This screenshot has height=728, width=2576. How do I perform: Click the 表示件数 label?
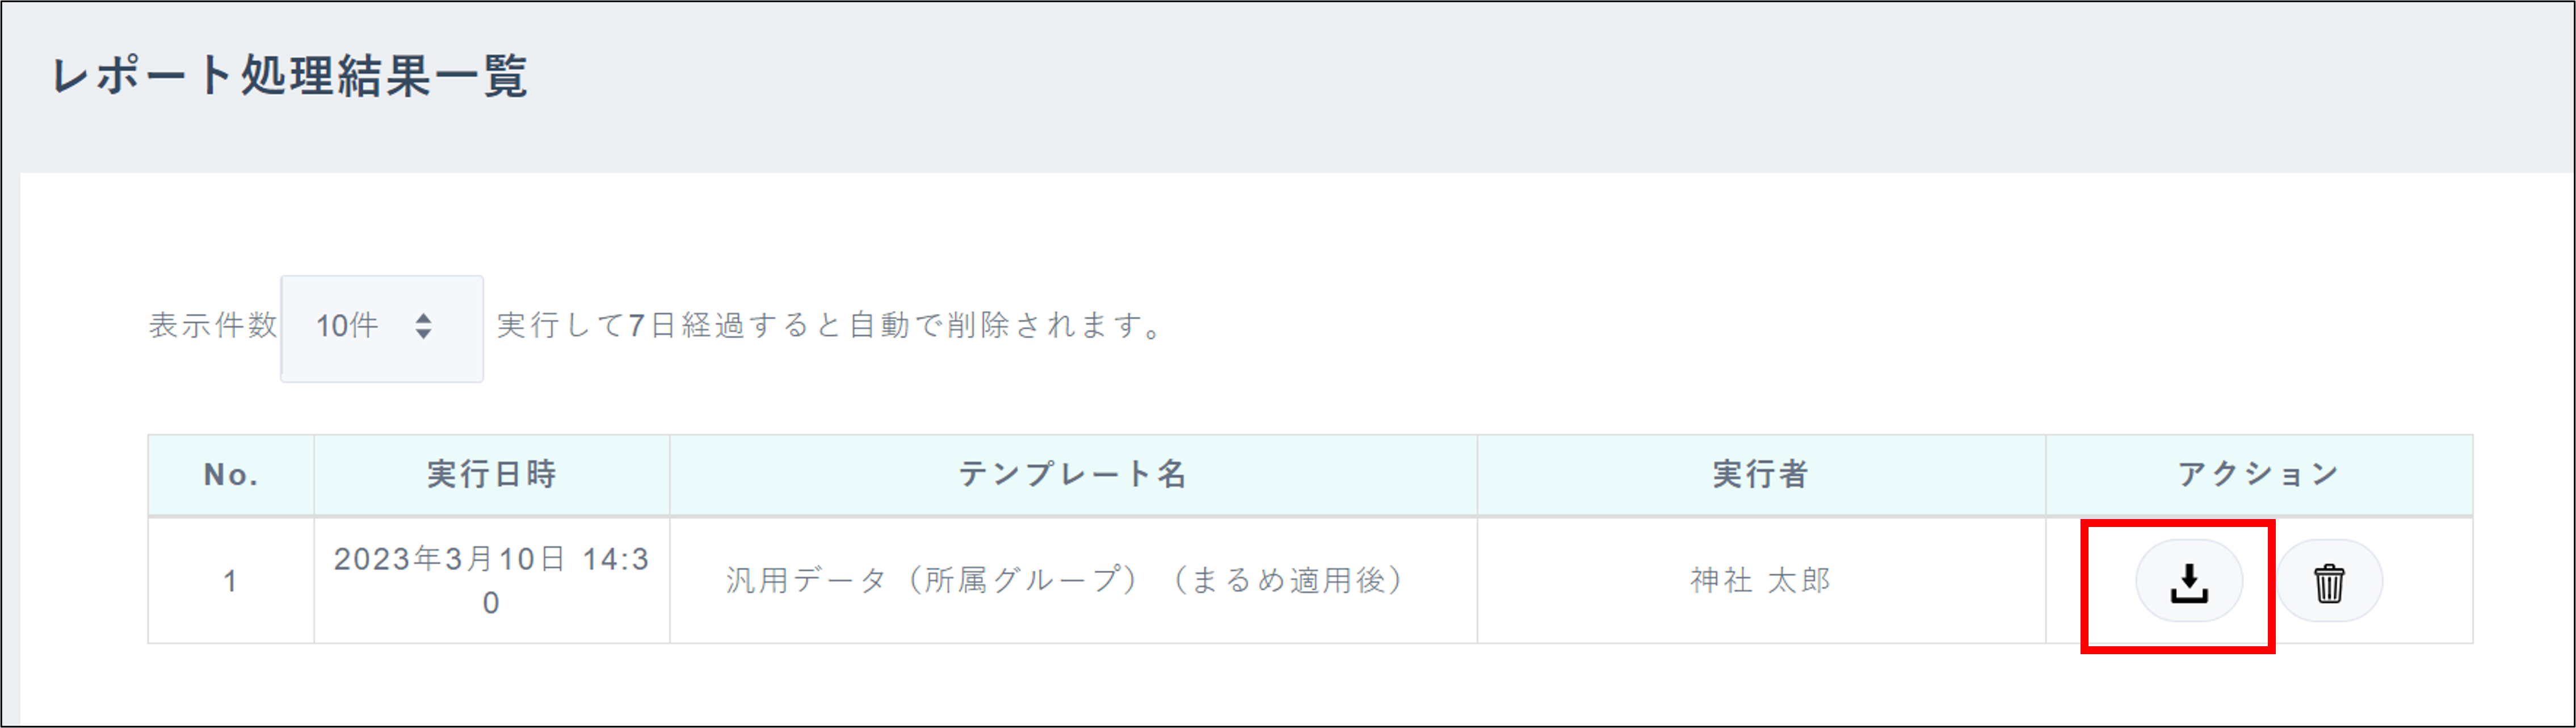pyautogui.click(x=213, y=326)
